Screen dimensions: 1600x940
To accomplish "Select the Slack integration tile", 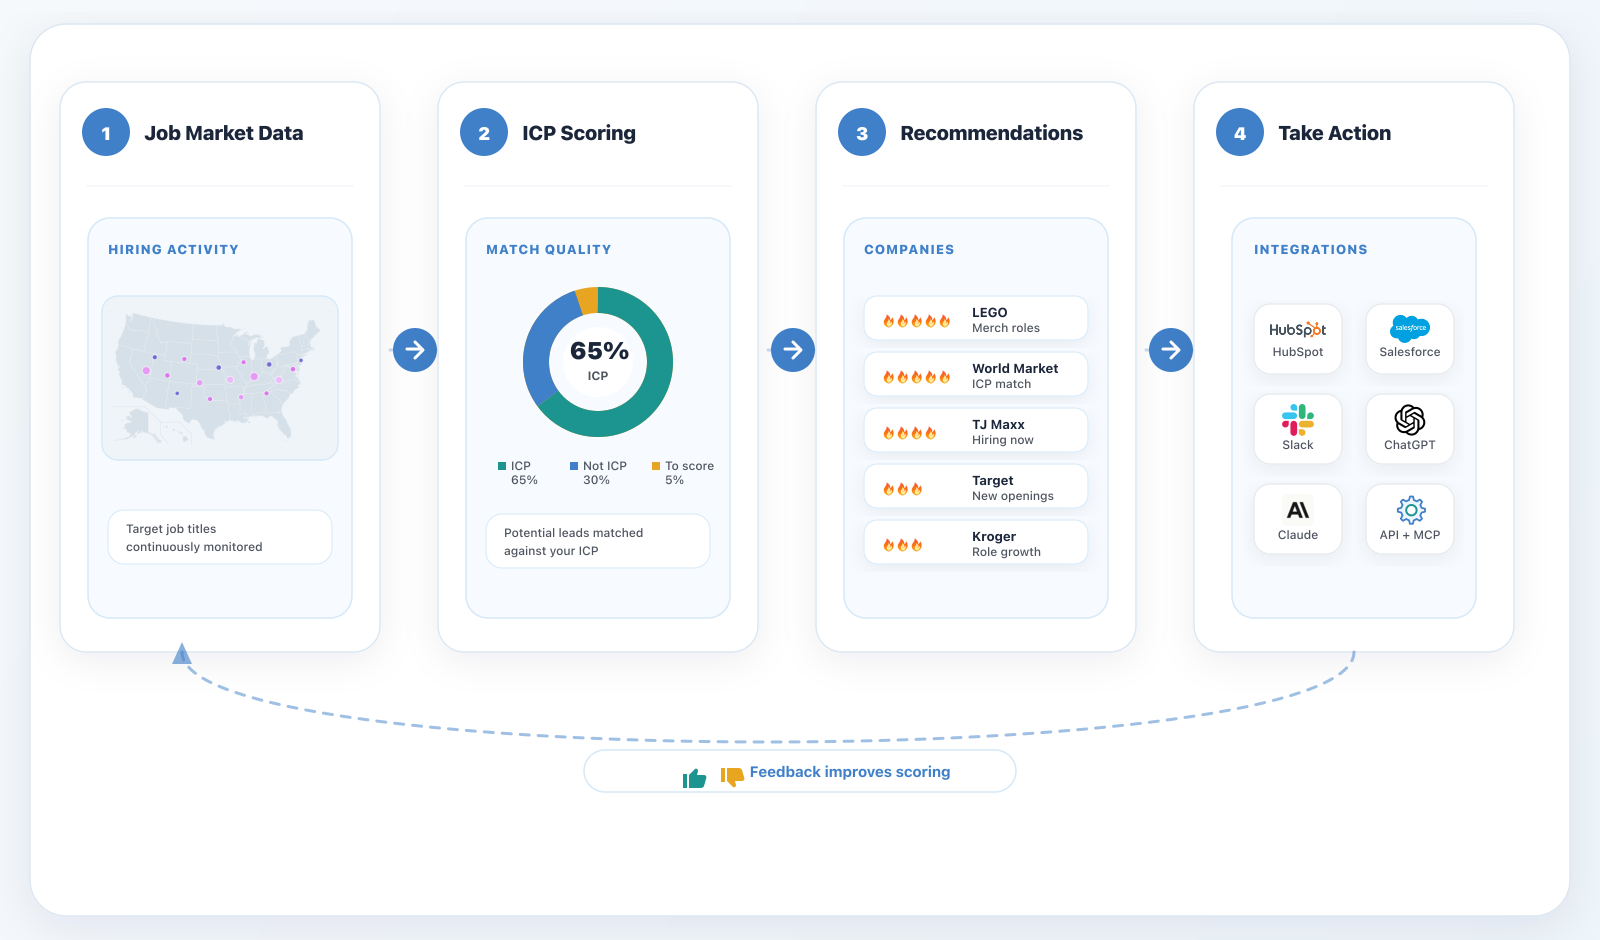I will 1298,429.
